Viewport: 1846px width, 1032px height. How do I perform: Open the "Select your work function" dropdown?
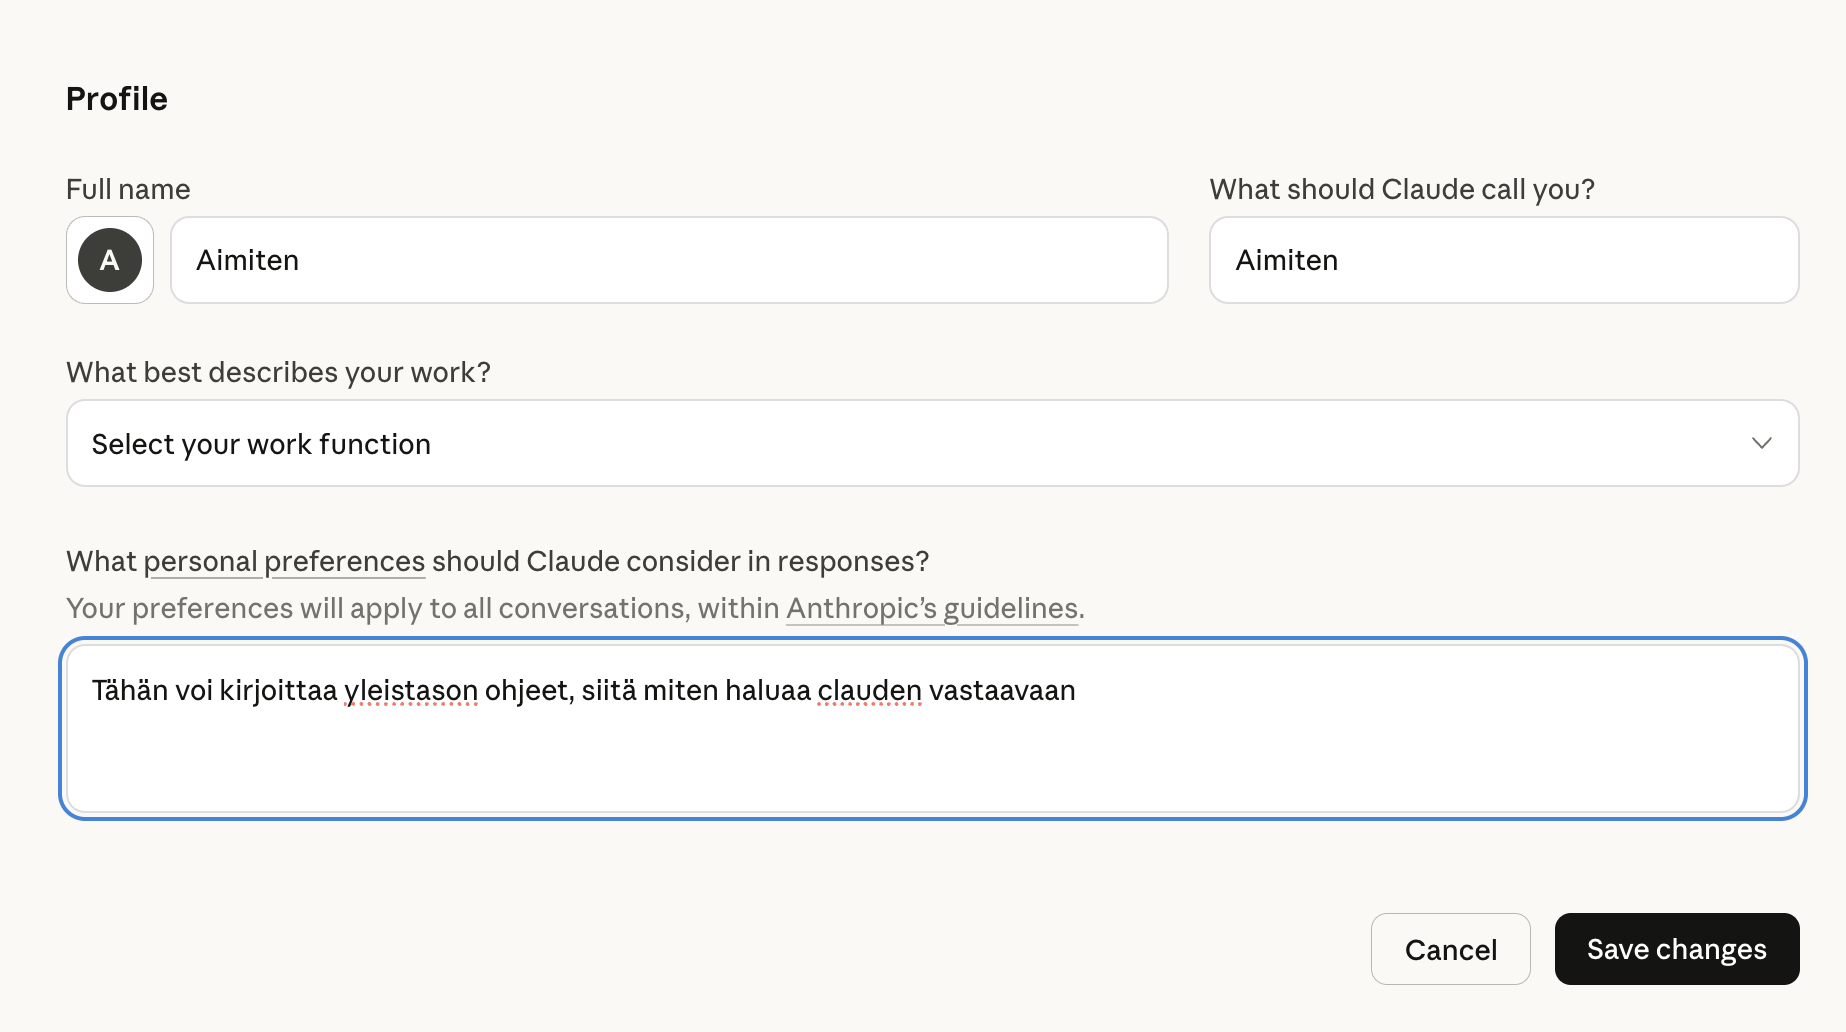[x=930, y=444]
